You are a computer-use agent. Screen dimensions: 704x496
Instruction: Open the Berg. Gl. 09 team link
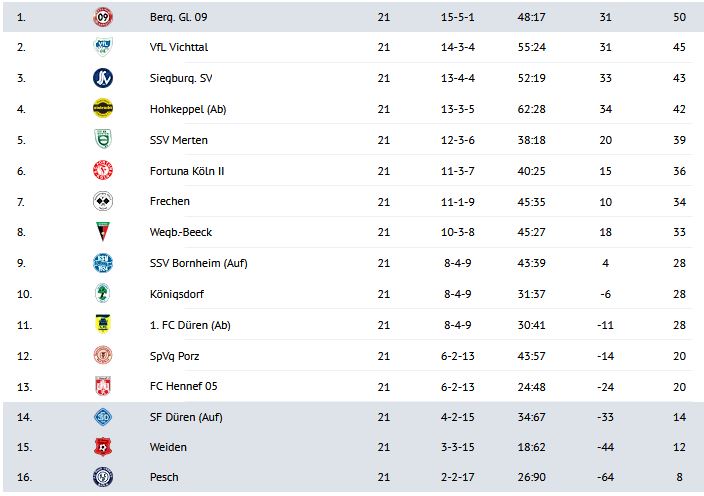click(x=179, y=17)
